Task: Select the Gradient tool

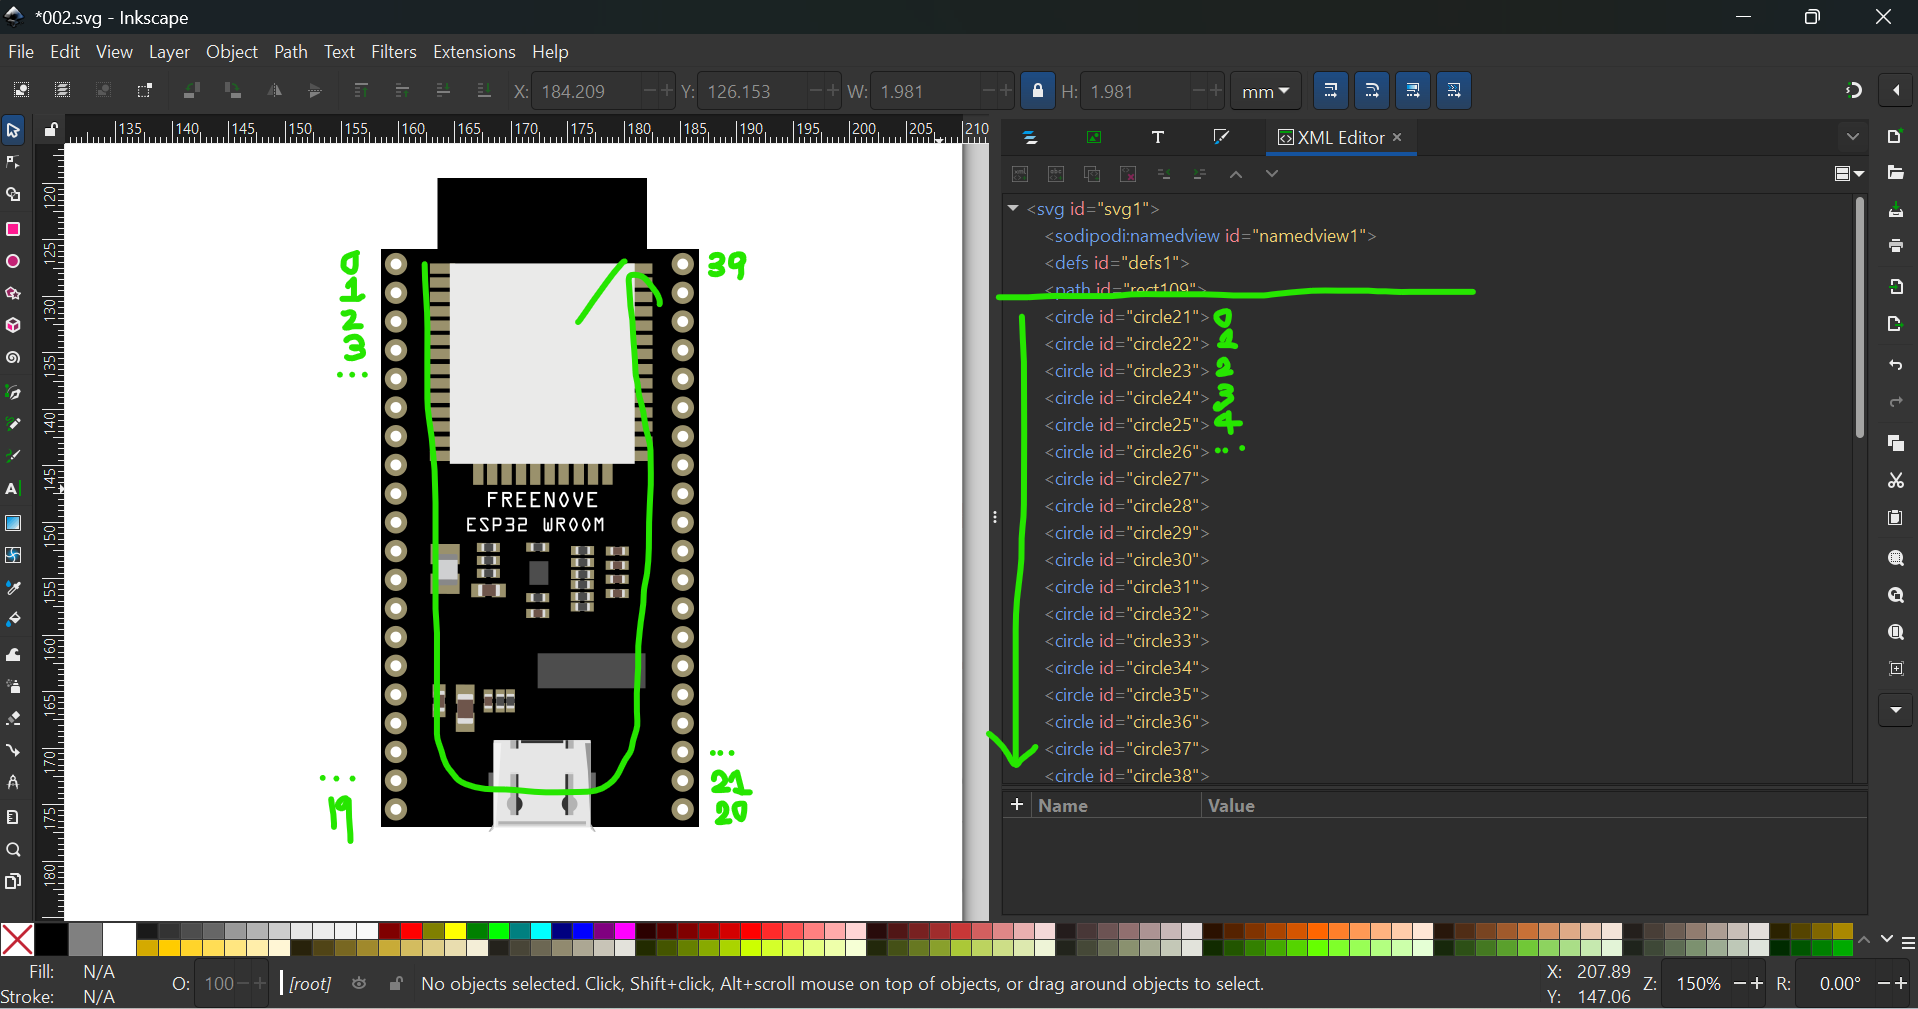Action: [x=13, y=523]
